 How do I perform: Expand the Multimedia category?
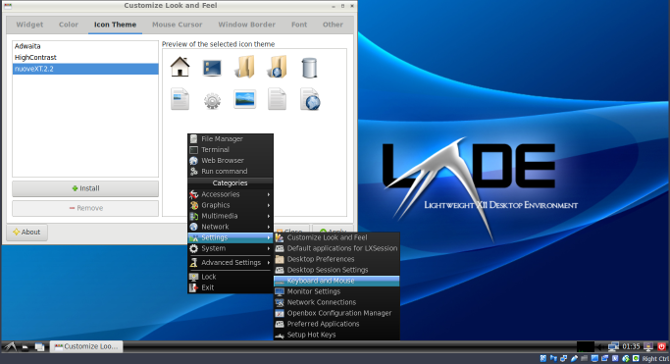click(x=230, y=216)
